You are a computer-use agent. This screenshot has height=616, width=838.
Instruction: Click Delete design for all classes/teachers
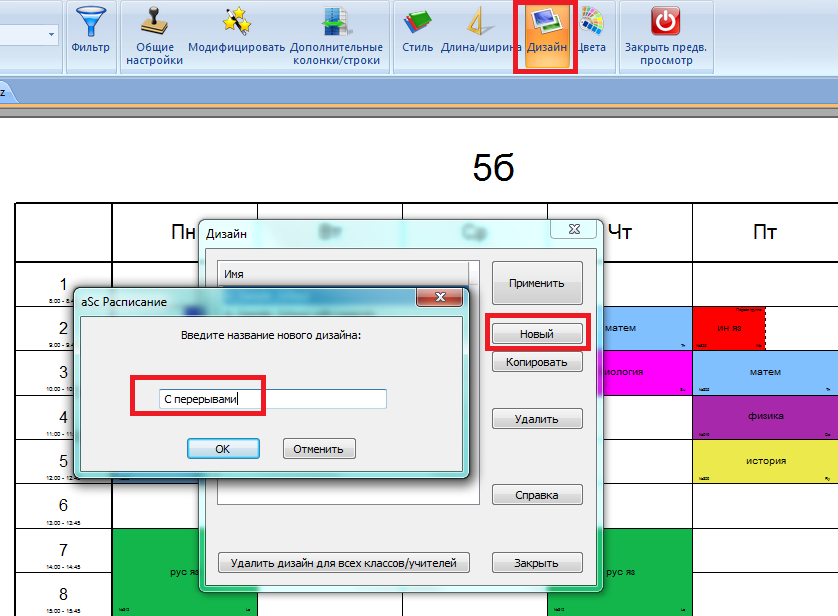pyautogui.click(x=343, y=563)
